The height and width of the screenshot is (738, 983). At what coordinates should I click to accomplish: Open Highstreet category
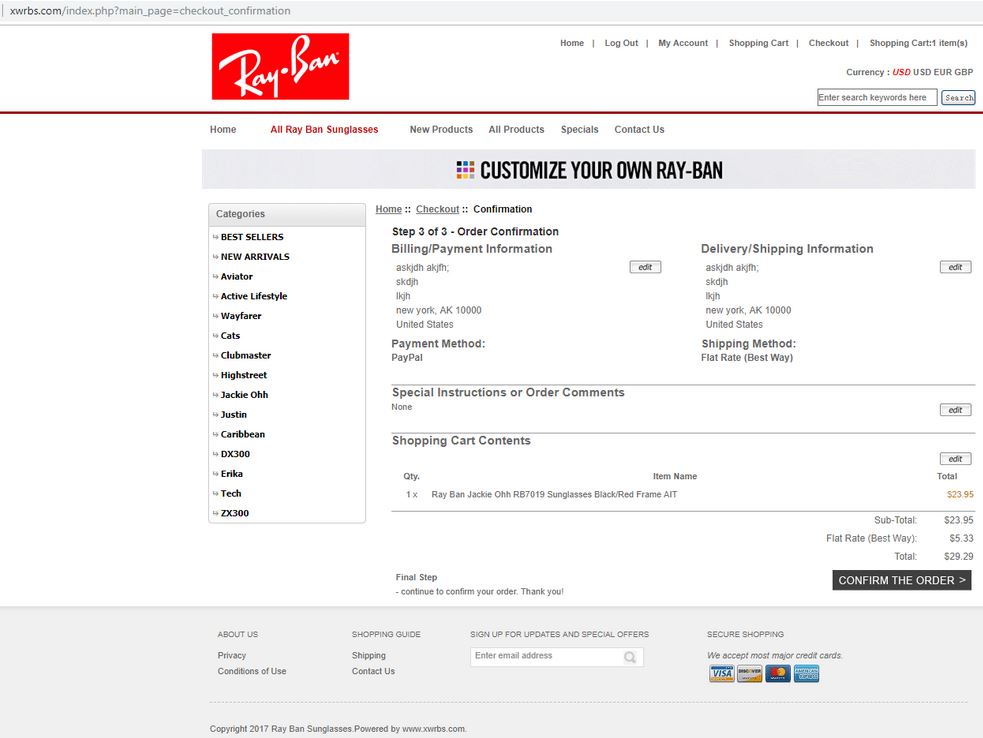click(x=244, y=375)
